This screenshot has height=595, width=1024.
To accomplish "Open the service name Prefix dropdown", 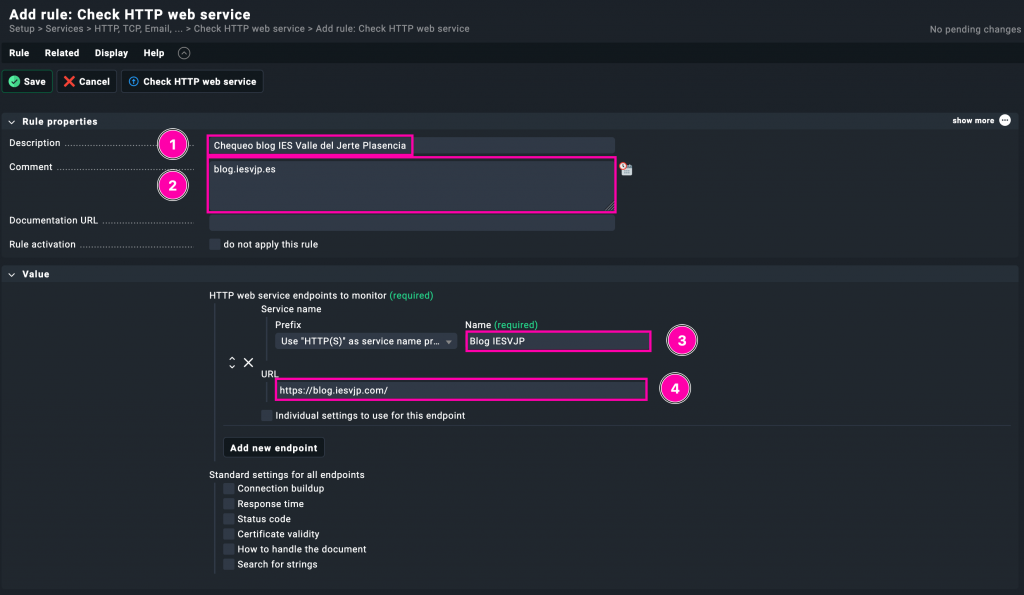I will [x=366, y=341].
